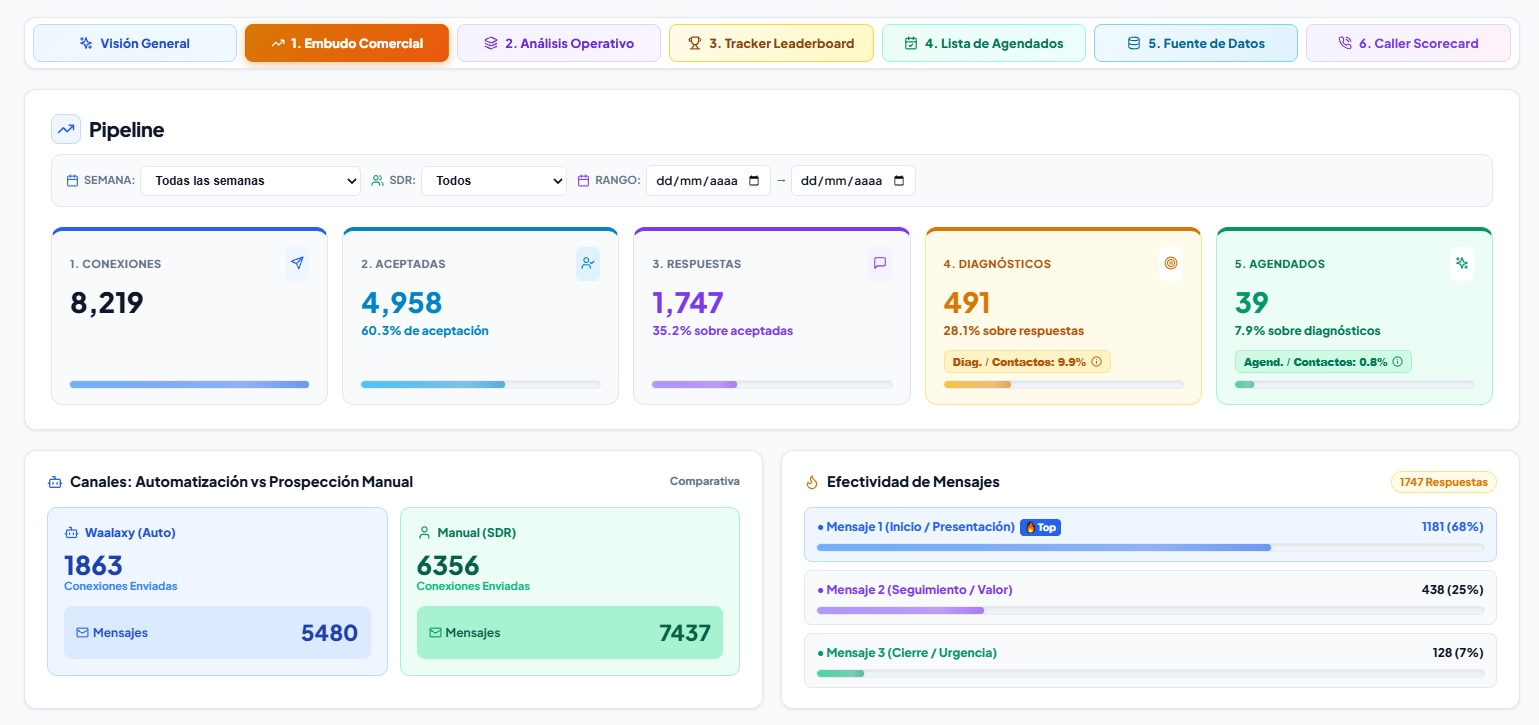Select the active 1. Embudo Comercial tab
1539x725 pixels.
347,43
